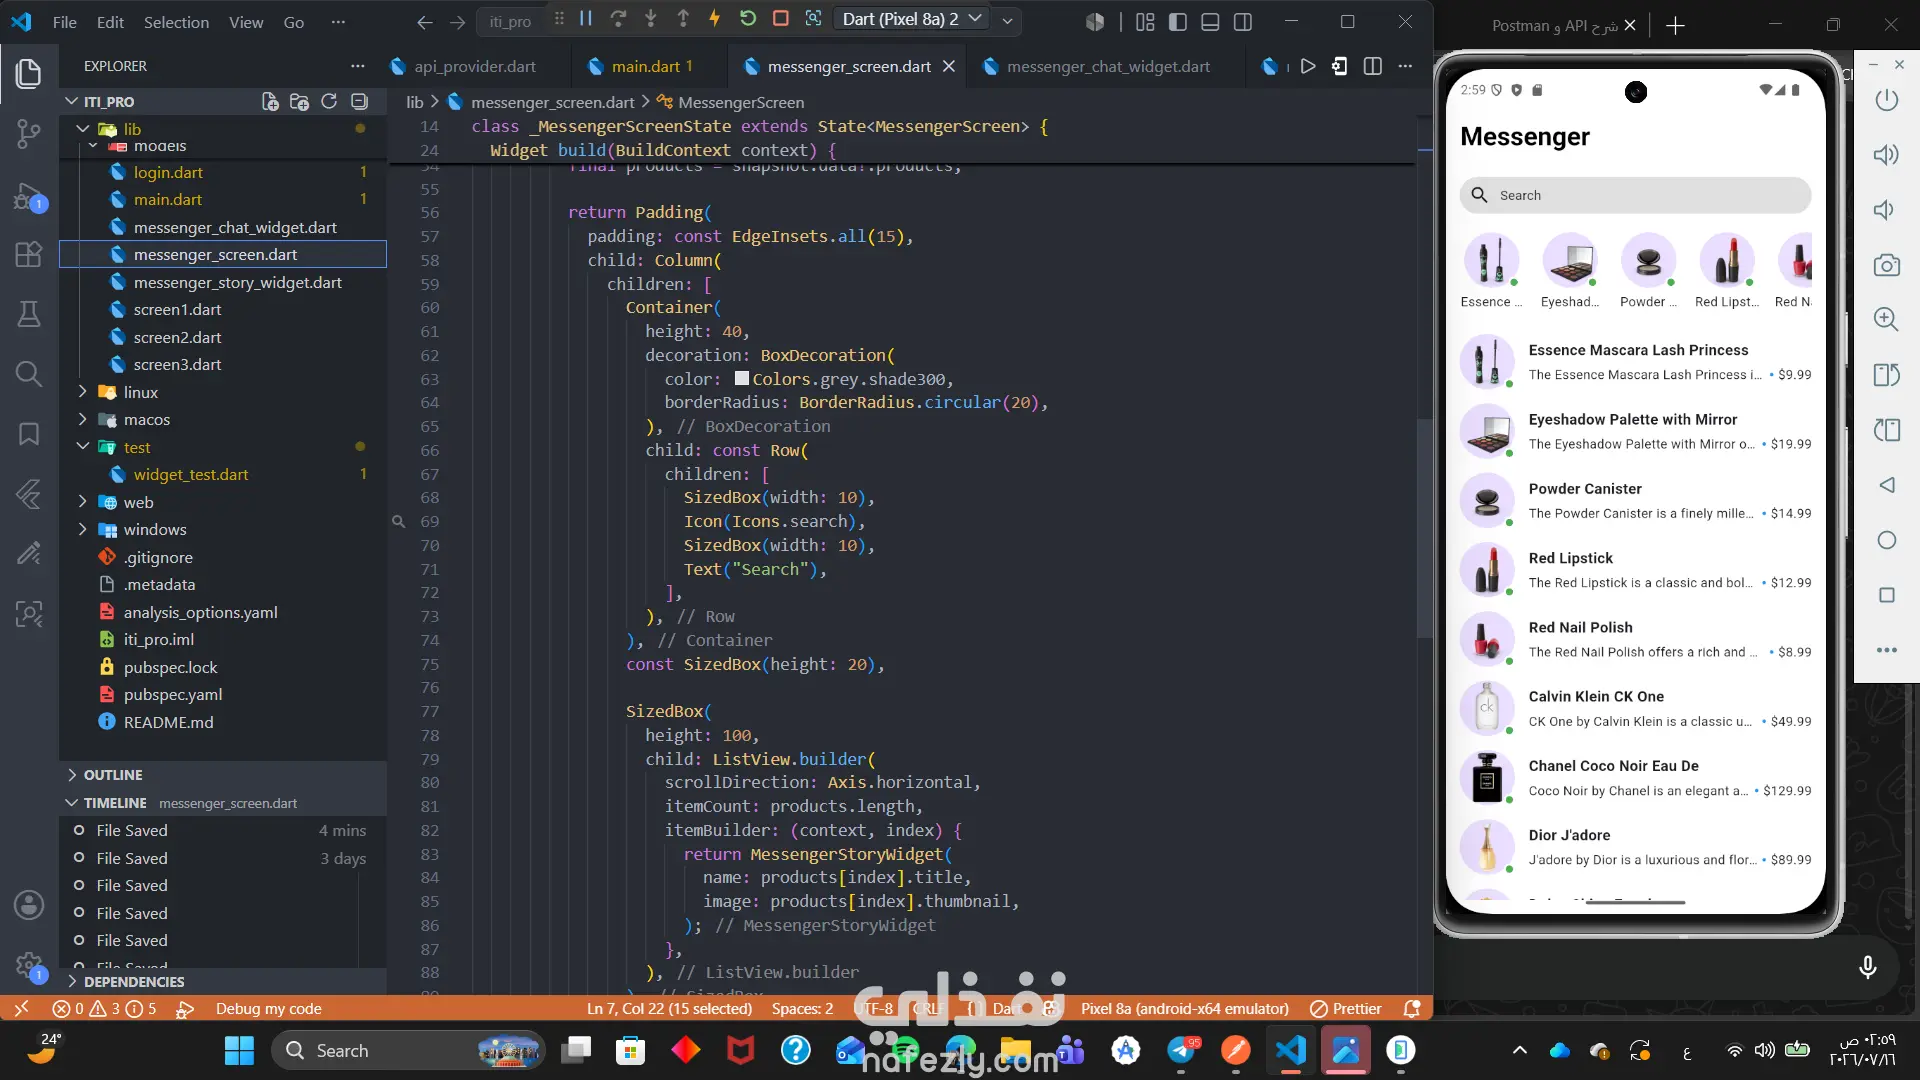
Task: Open the command center dropdown chevron
Action: pos(1007,20)
